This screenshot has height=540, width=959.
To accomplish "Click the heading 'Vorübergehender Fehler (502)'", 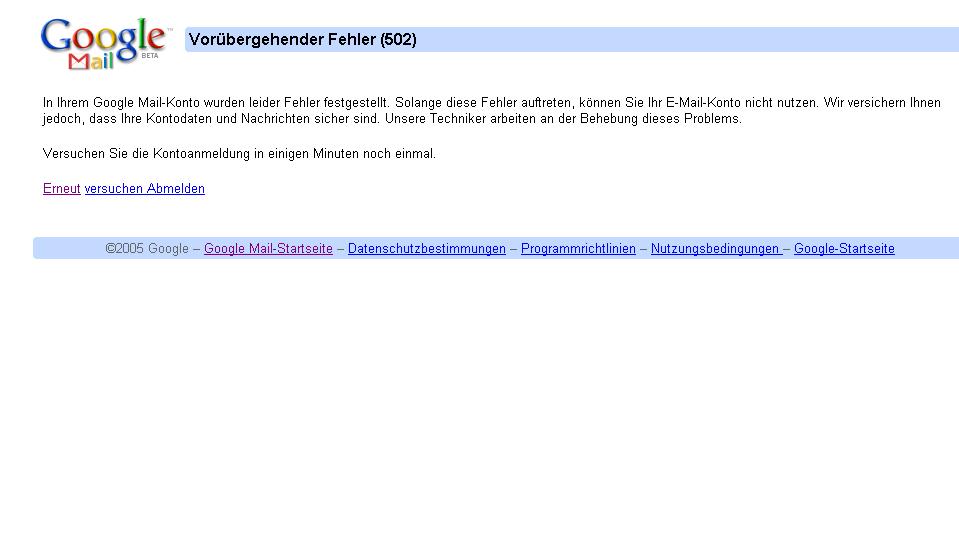I will [303, 40].
